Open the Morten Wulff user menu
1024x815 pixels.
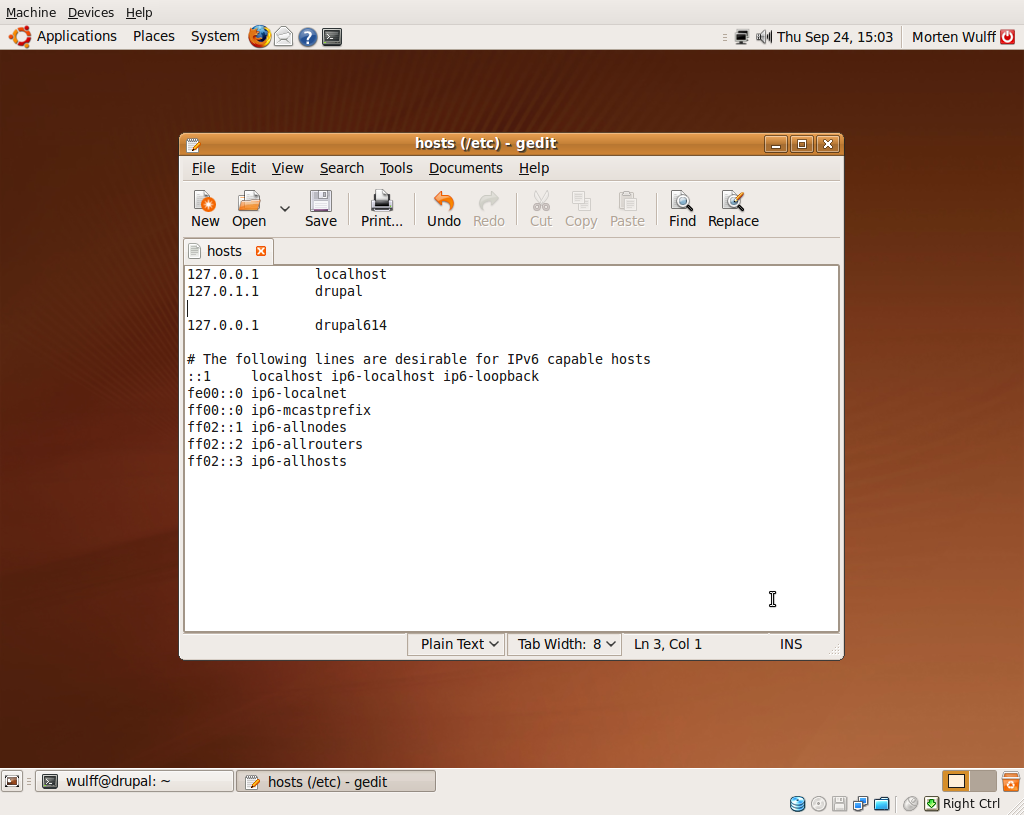click(953, 37)
